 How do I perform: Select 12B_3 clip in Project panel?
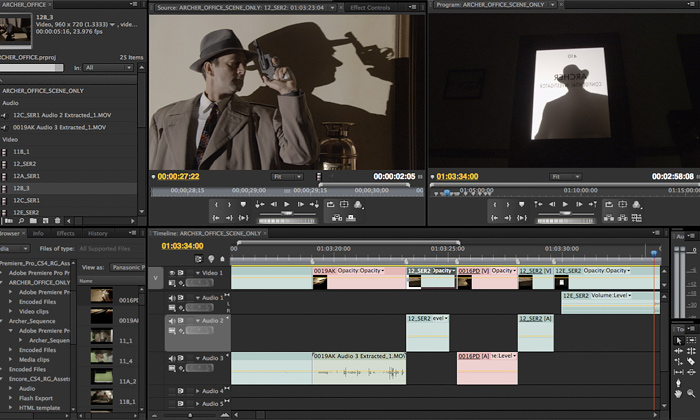tap(68, 188)
